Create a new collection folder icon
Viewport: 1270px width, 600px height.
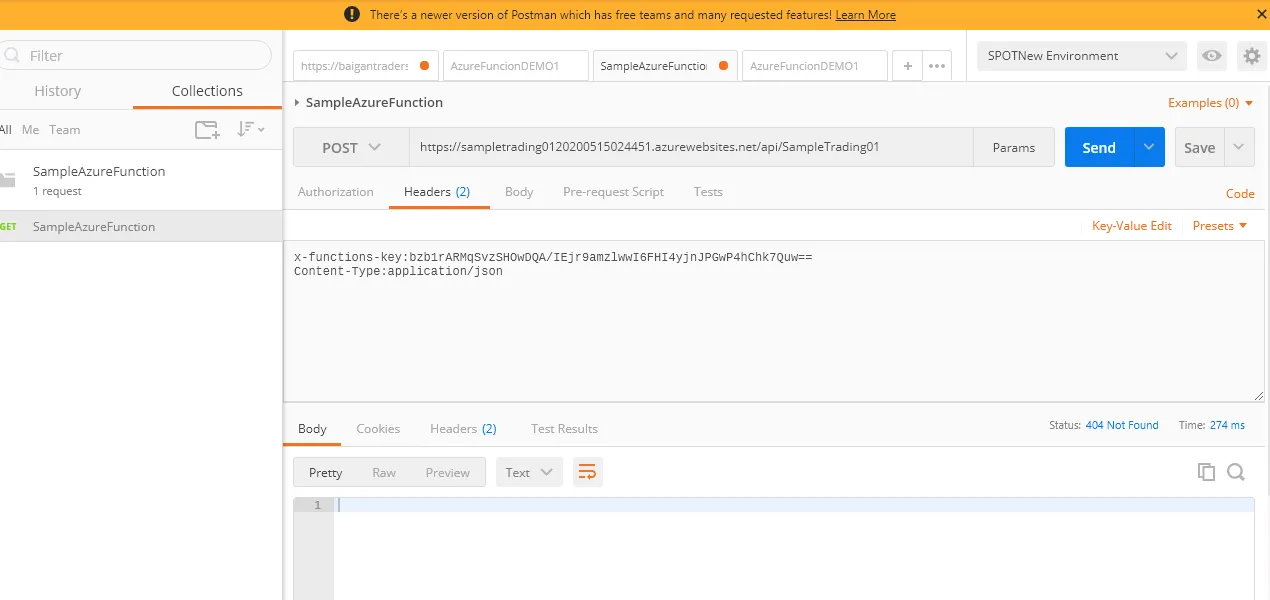(207, 129)
